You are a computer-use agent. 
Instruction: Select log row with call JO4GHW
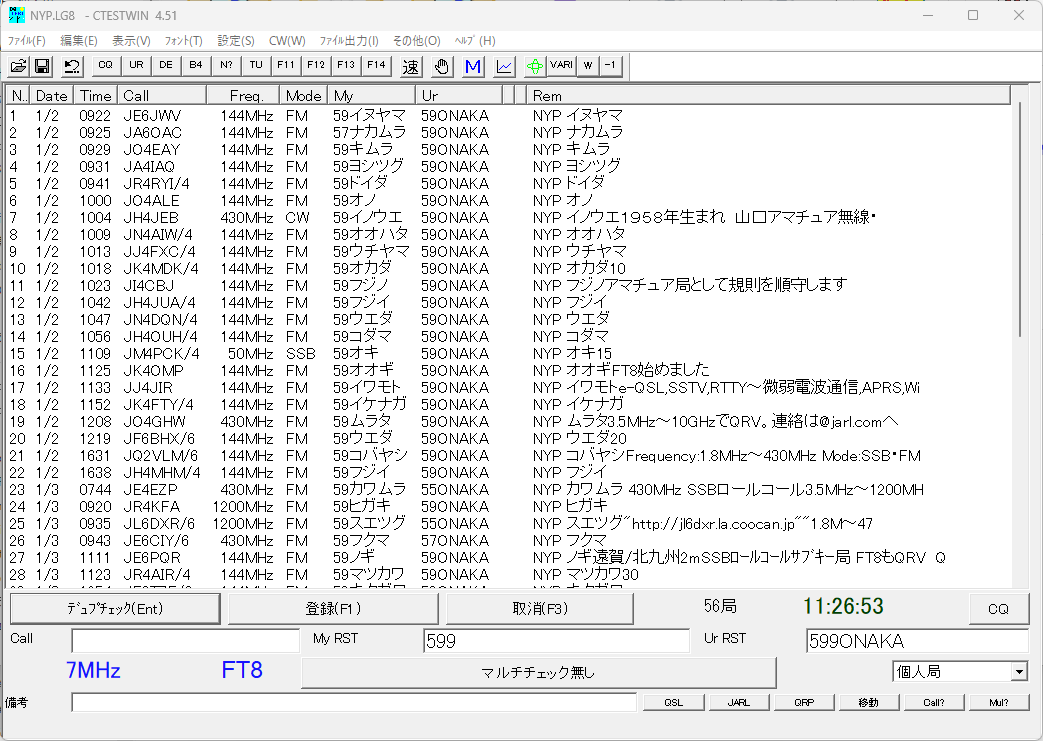click(x=509, y=422)
